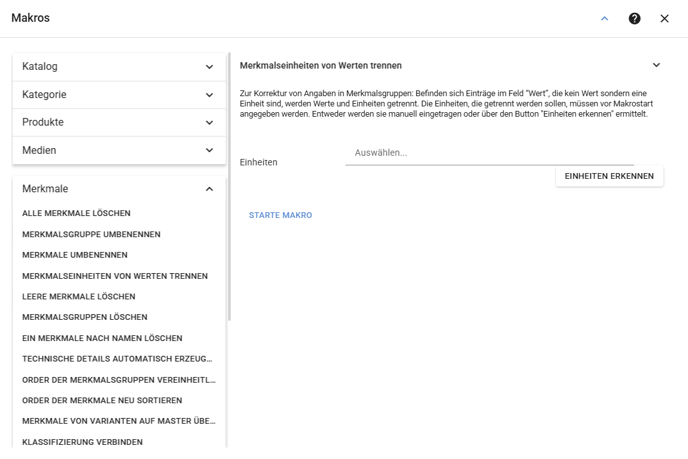Open the help question mark icon

point(634,18)
